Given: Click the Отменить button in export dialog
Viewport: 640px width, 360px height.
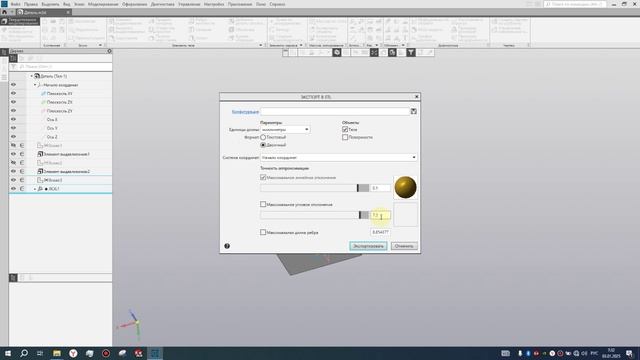Looking at the screenshot, I should click(x=404, y=246).
